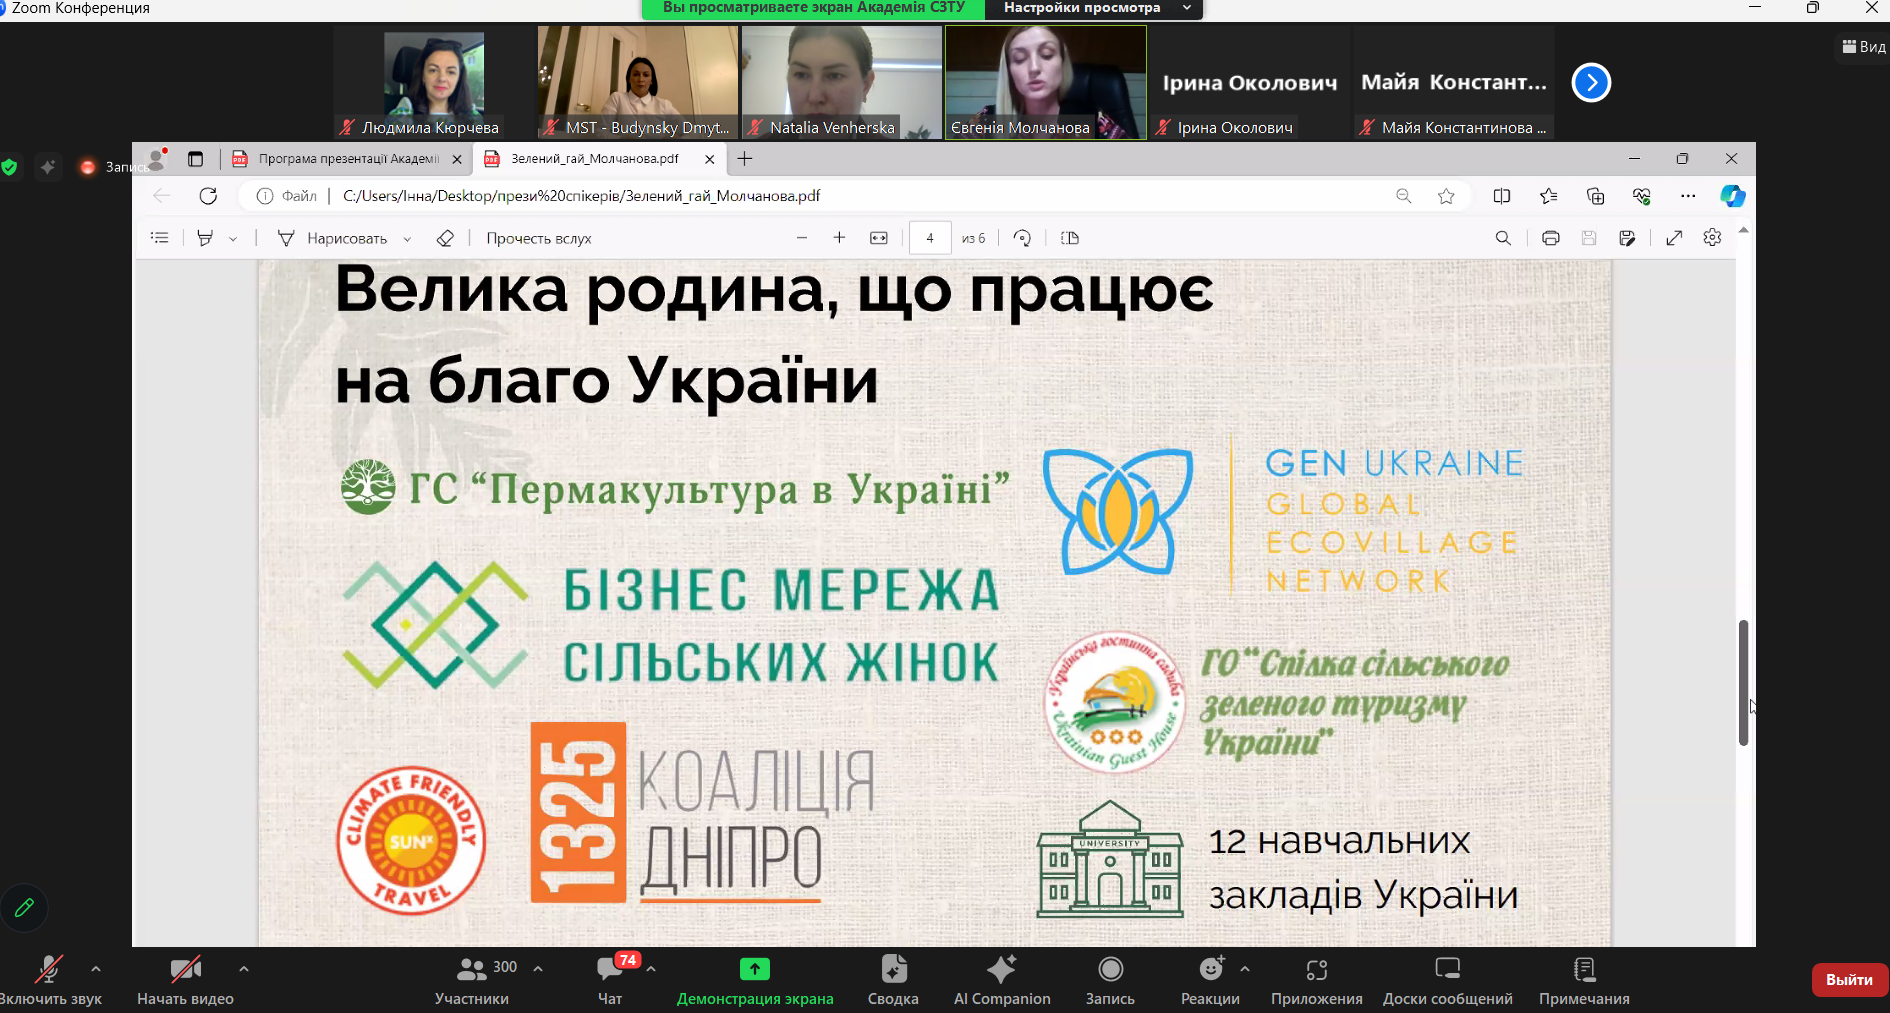Click the PDF zoom in plus icon
This screenshot has width=1890, height=1013.
[839, 238]
